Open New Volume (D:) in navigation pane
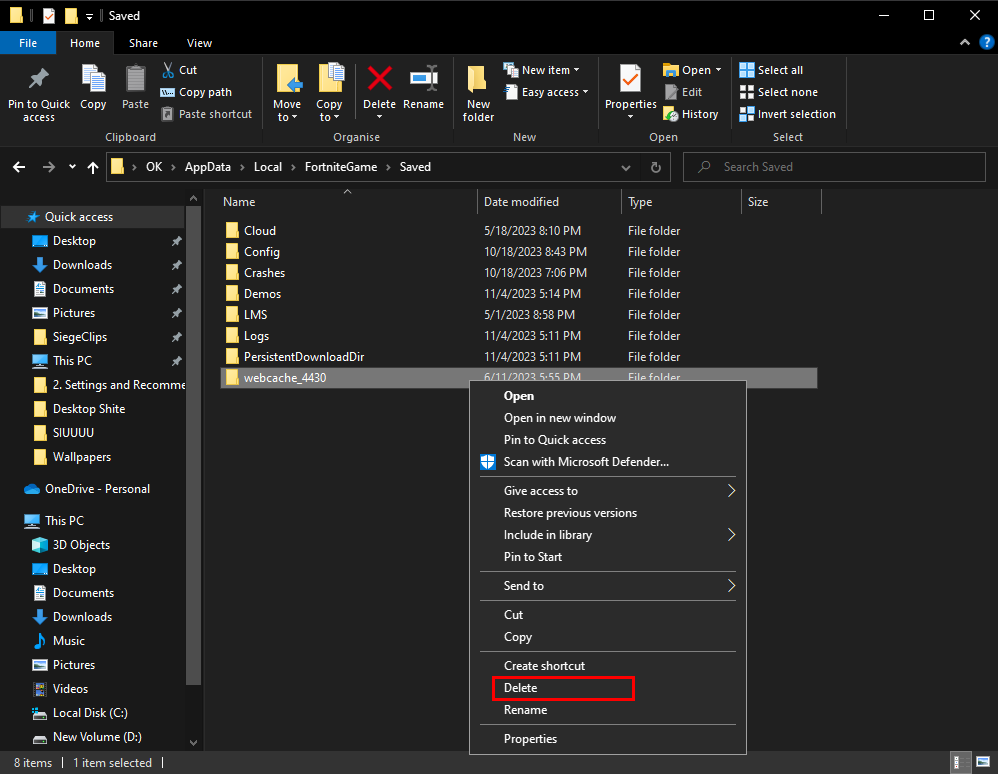This screenshot has height=774, width=998. [97, 737]
